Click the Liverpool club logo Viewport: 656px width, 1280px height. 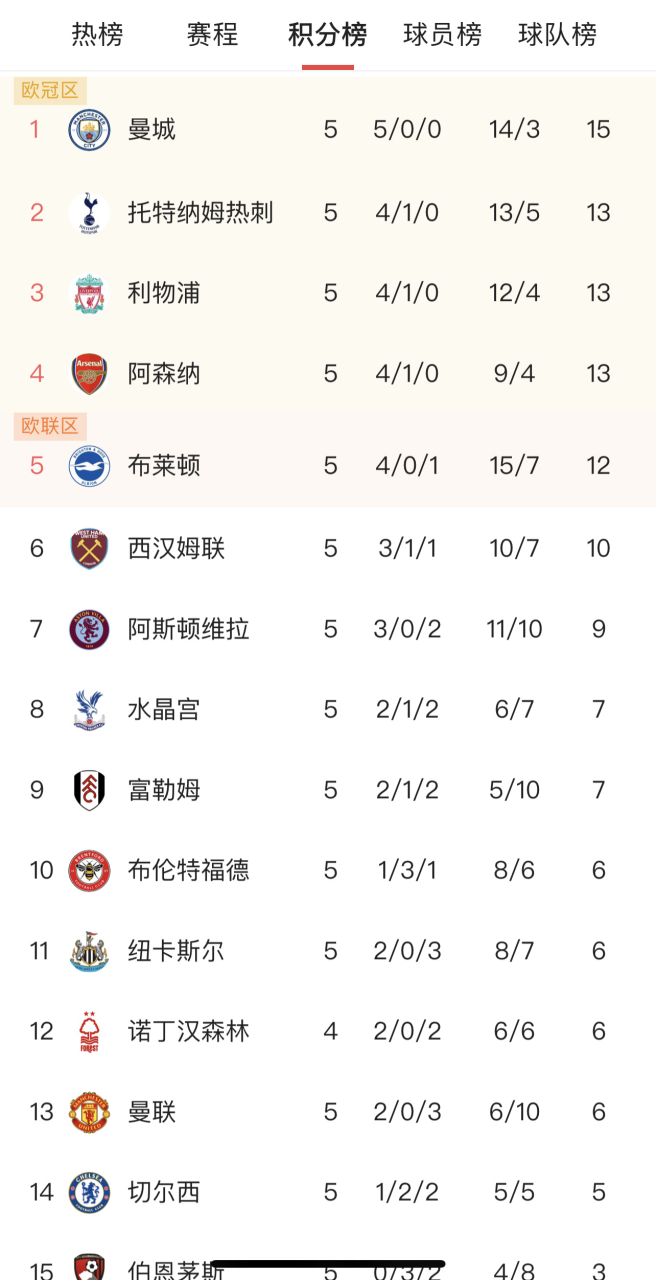(91, 293)
